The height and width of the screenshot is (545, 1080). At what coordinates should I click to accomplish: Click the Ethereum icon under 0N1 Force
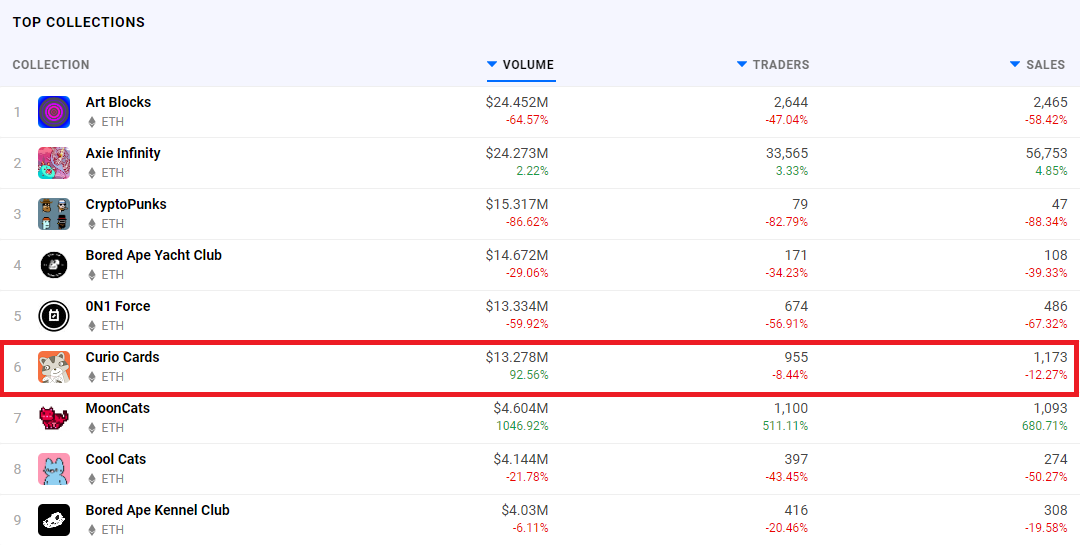tap(91, 326)
